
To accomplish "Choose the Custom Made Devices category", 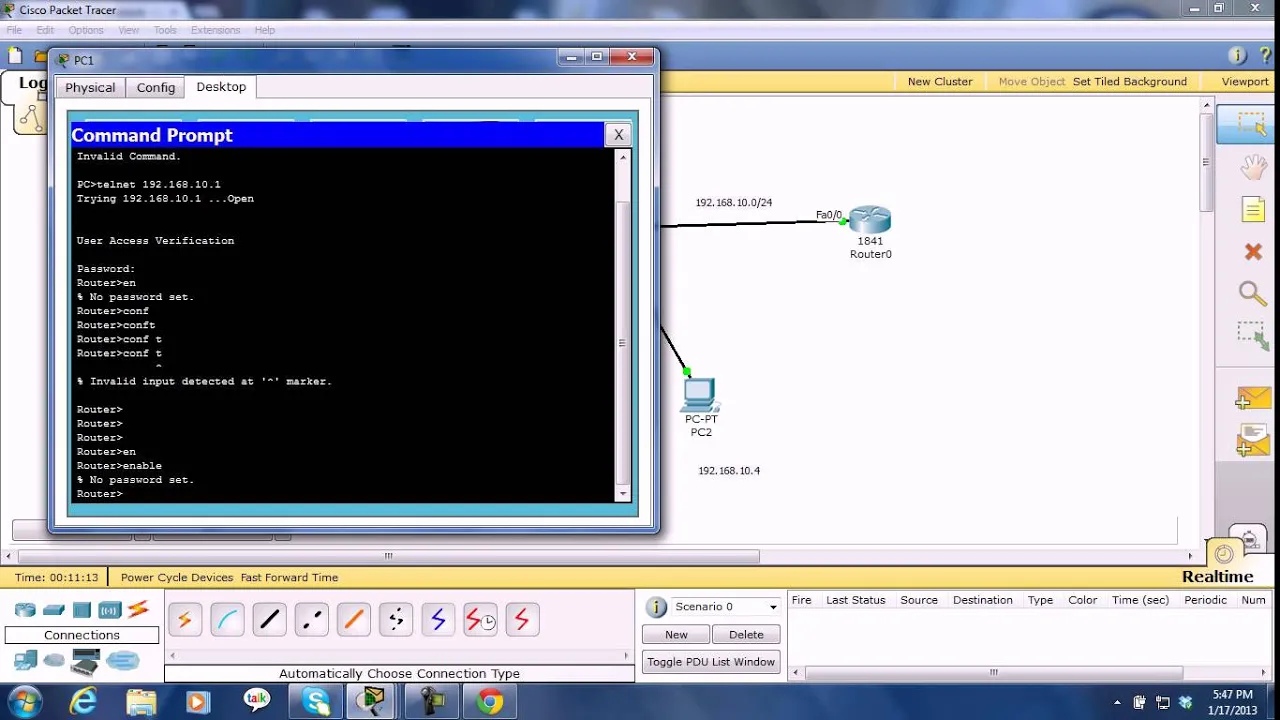I will pyautogui.click(x=86, y=661).
